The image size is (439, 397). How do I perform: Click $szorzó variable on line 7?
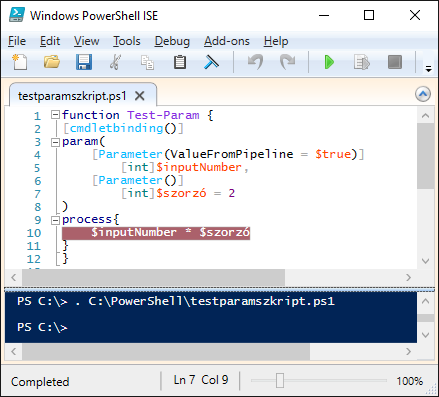point(181,193)
